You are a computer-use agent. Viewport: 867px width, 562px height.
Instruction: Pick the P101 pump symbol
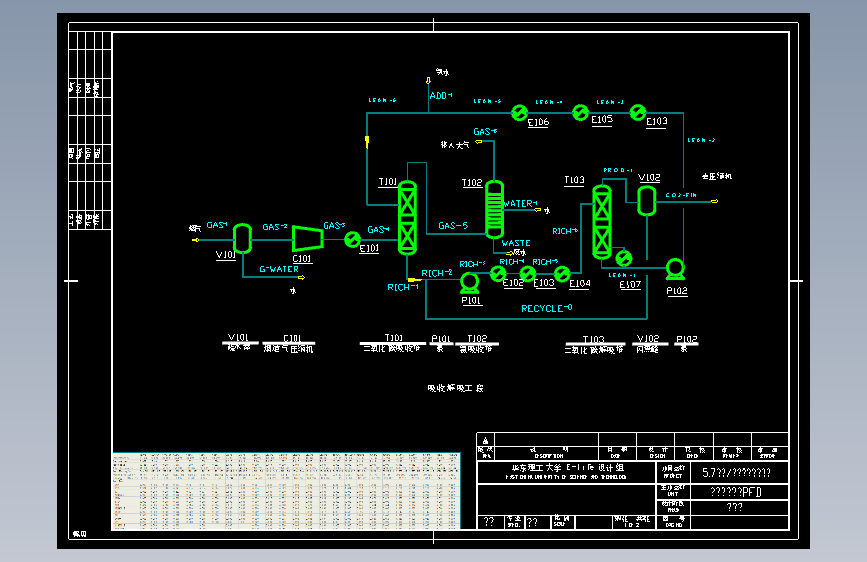pyautogui.click(x=470, y=283)
